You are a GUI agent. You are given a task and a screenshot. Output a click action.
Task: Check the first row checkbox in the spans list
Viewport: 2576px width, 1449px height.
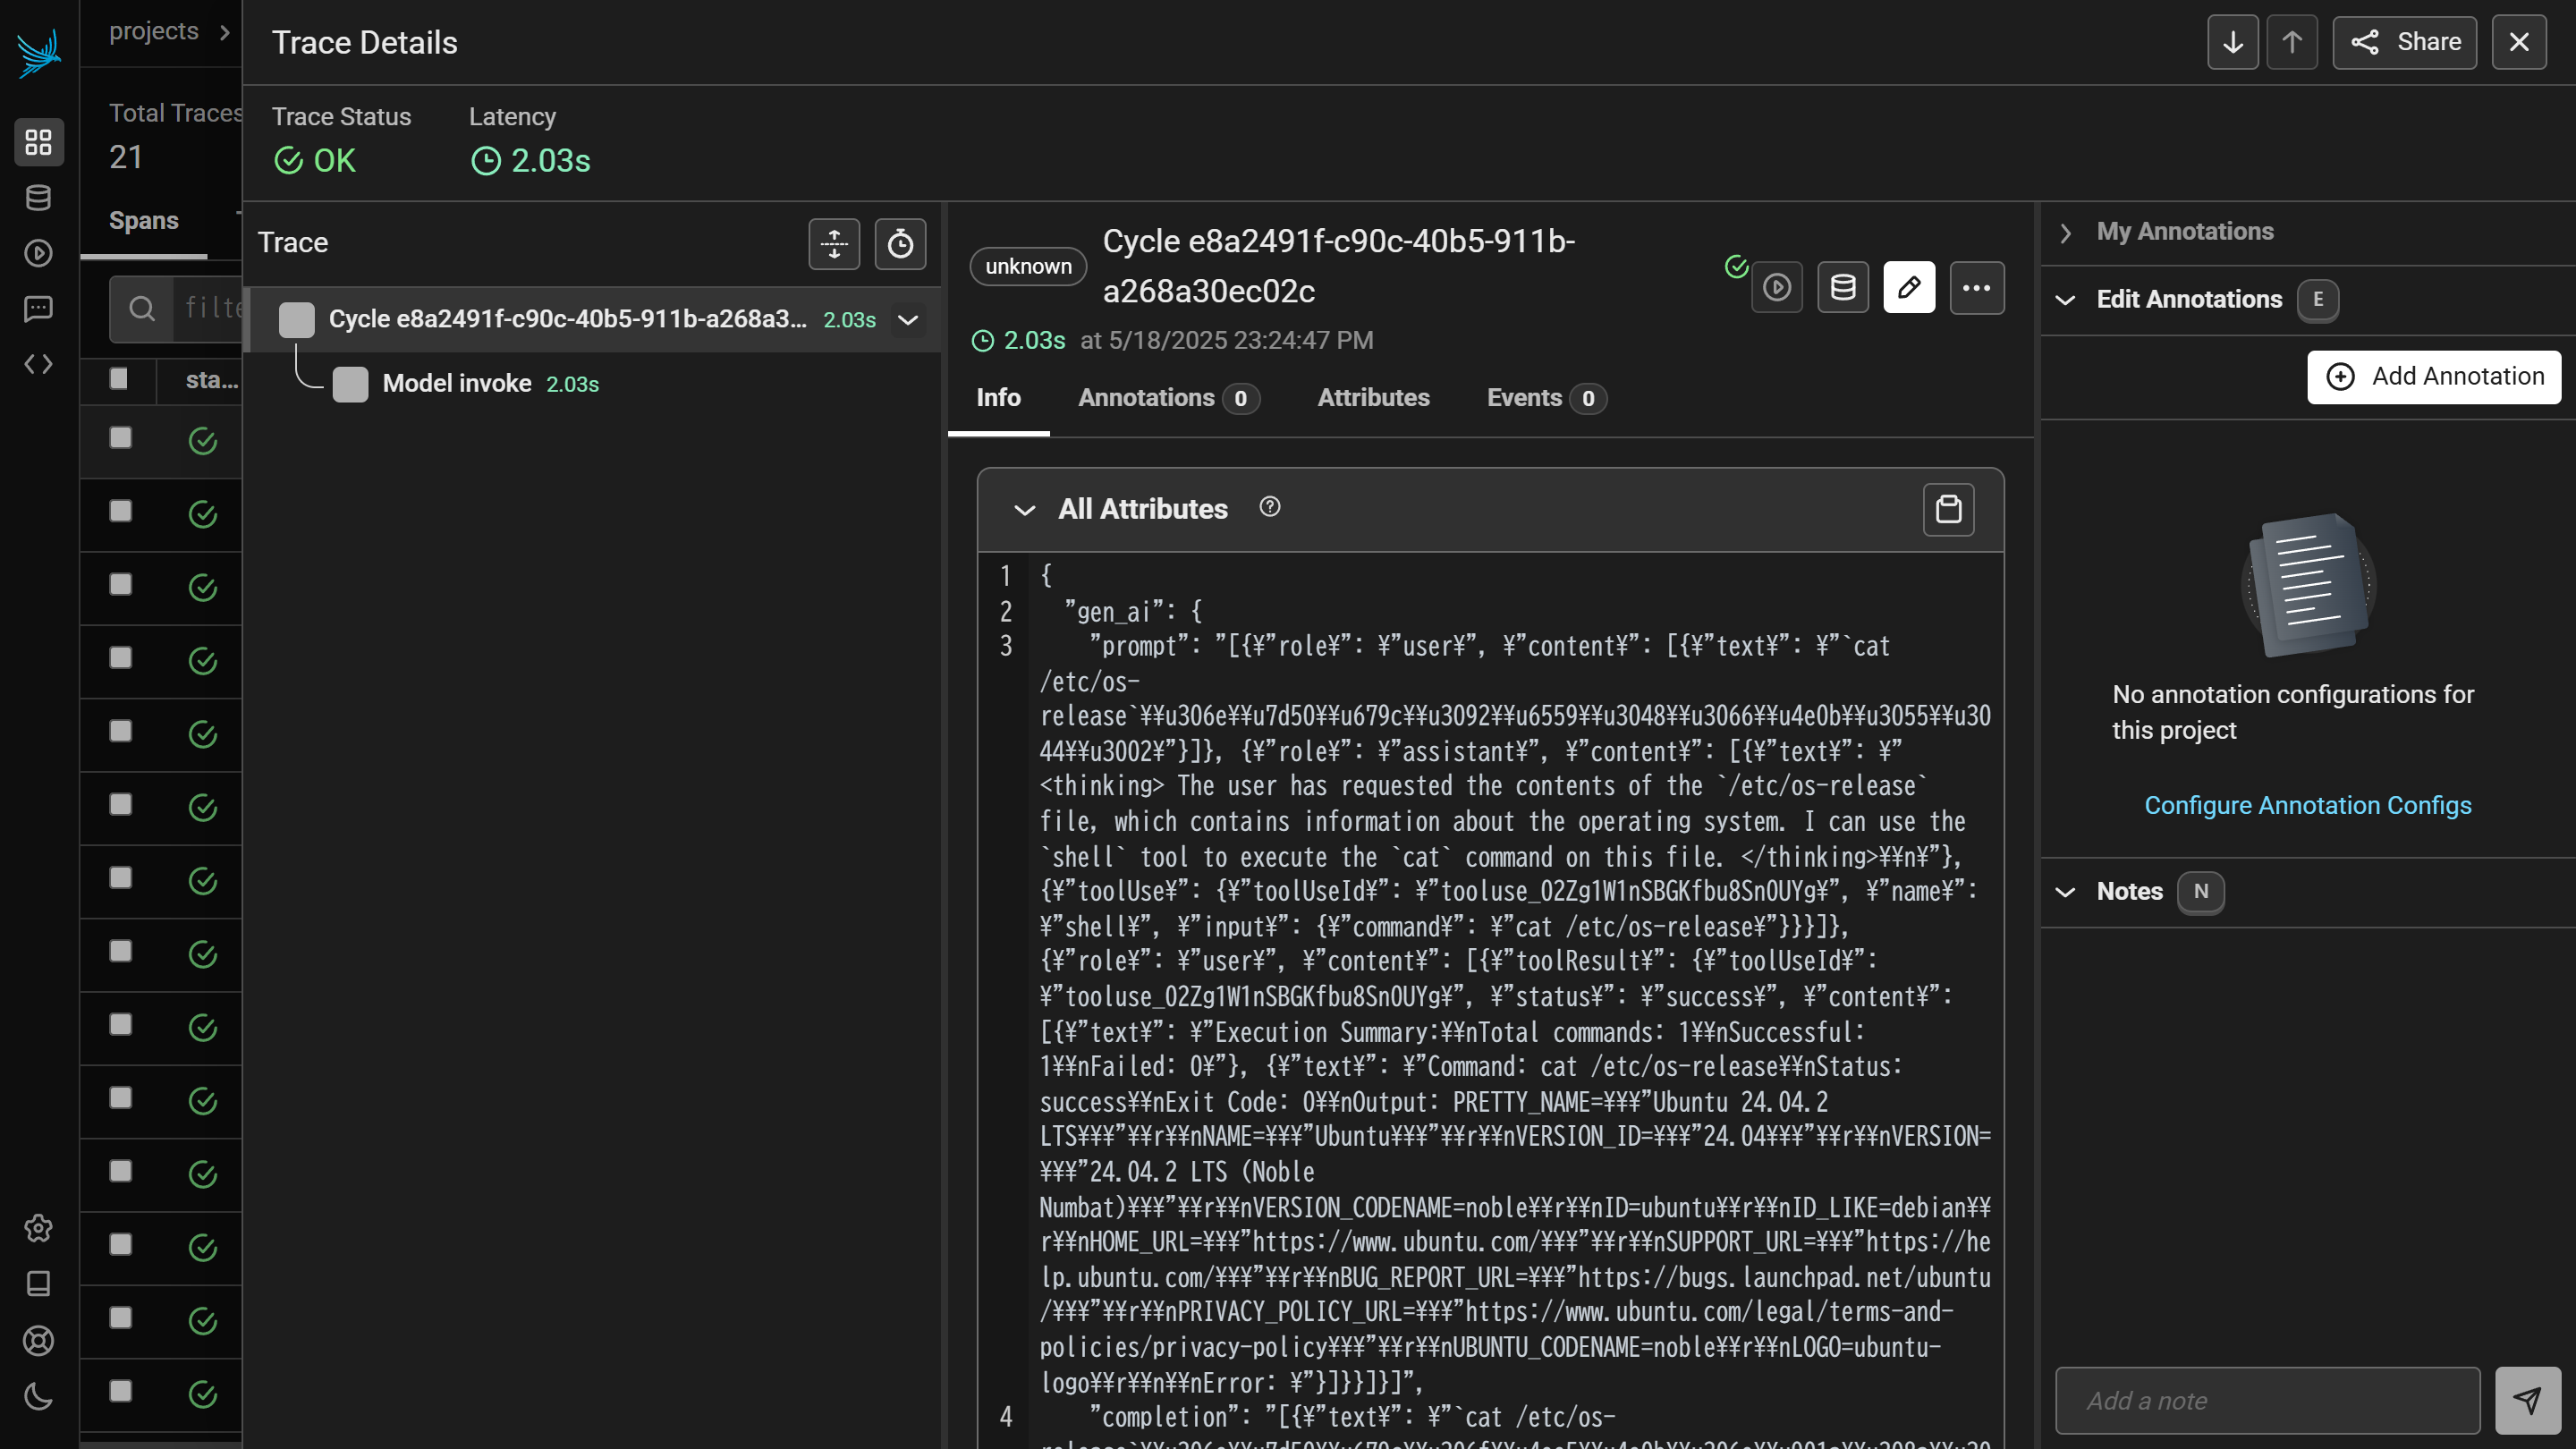tap(119, 440)
